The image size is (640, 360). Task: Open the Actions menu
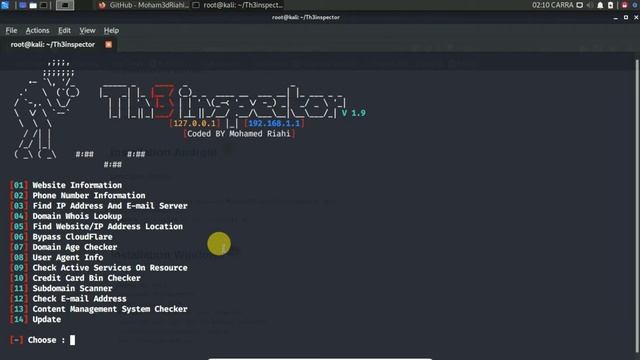37,30
